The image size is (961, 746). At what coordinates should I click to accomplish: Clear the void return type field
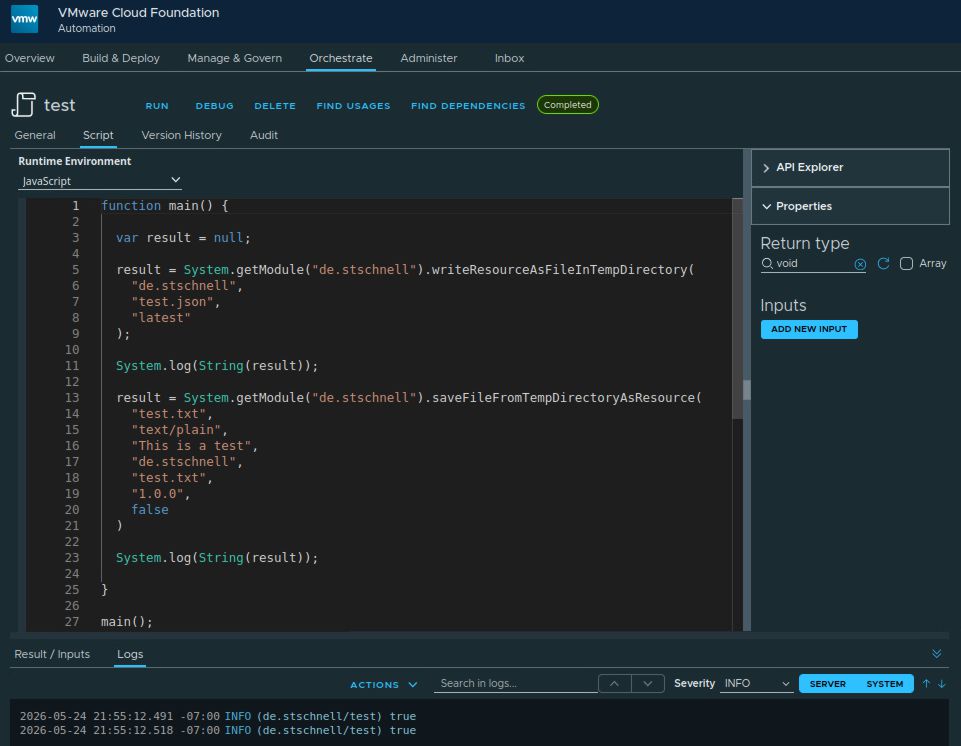point(860,264)
